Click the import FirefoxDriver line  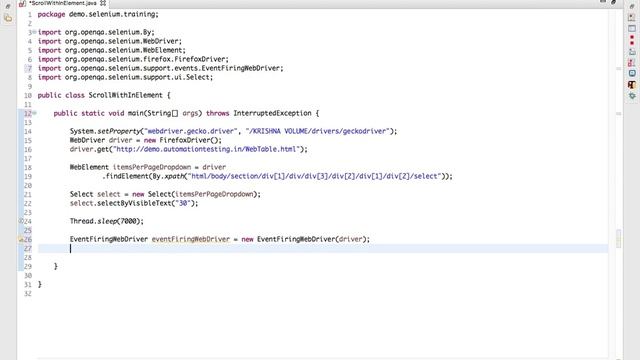click(133, 59)
